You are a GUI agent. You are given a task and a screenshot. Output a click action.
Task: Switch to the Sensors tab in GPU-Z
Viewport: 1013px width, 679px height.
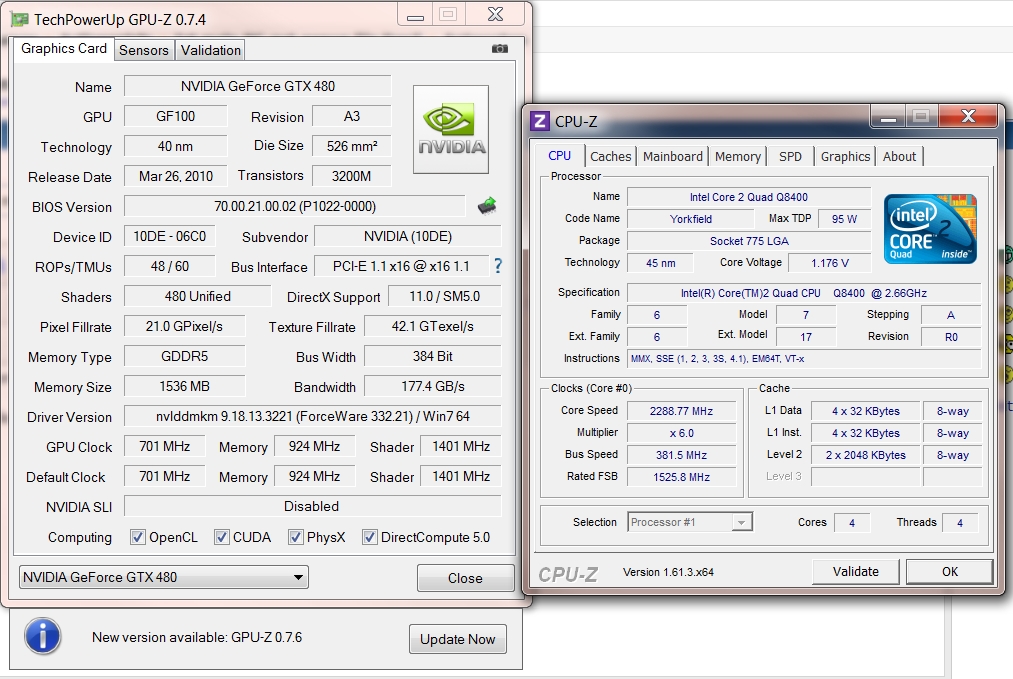(143, 50)
